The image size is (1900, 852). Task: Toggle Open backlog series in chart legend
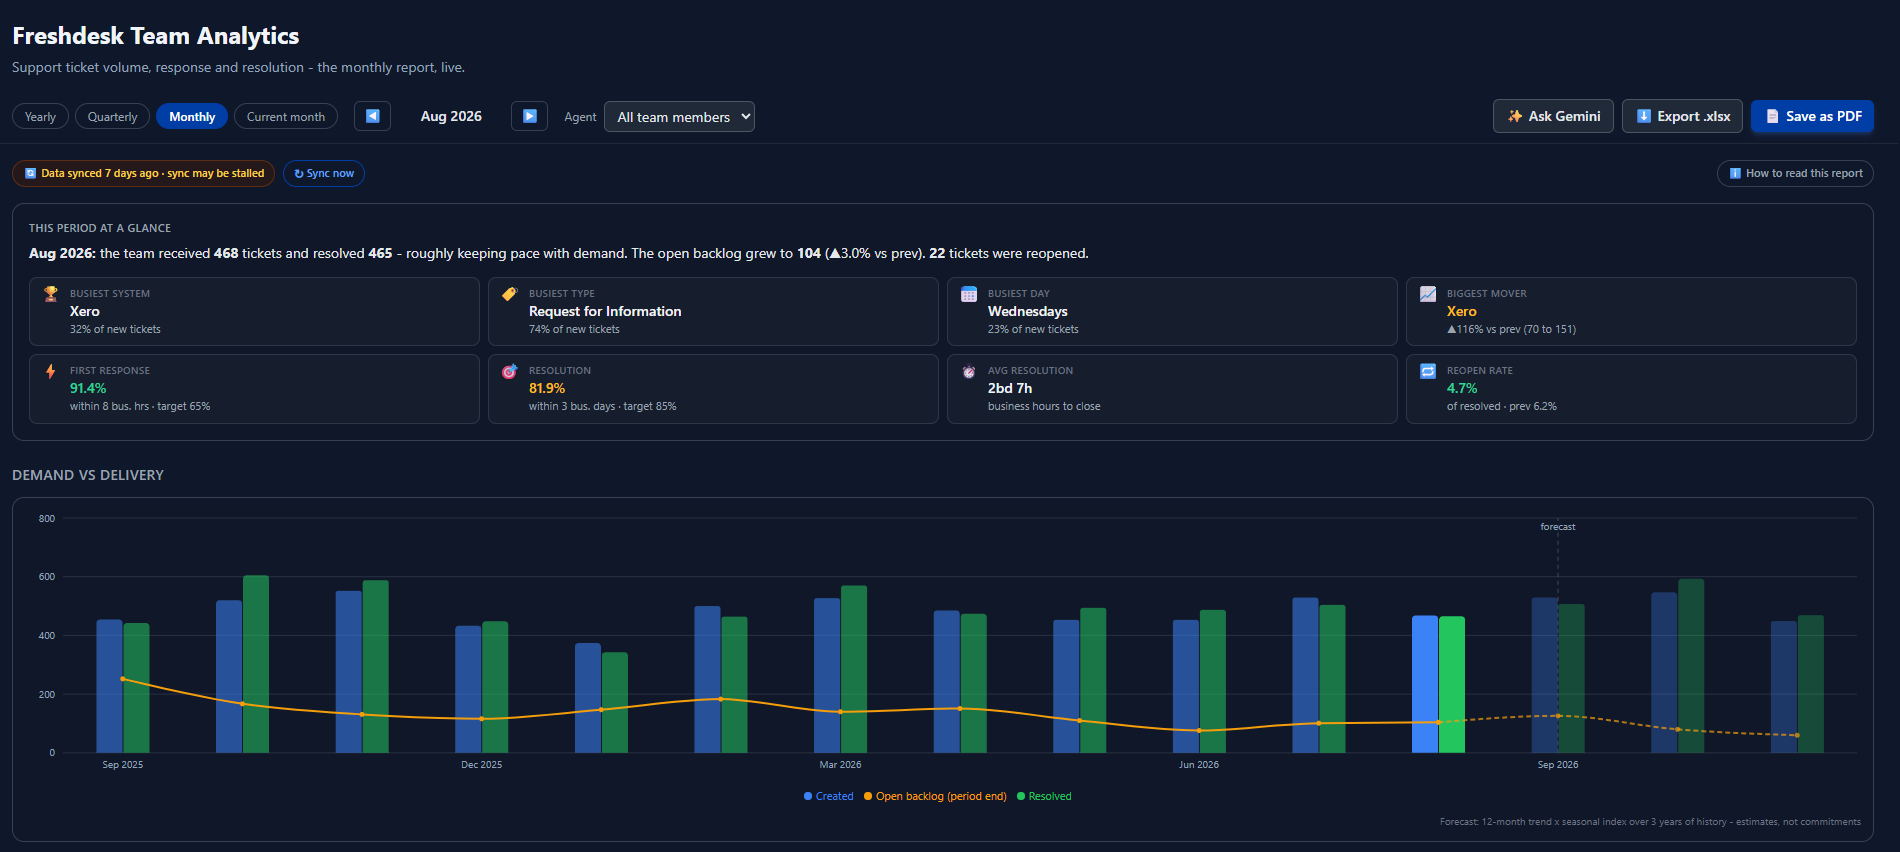pyautogui.click(x=935, y=796)
